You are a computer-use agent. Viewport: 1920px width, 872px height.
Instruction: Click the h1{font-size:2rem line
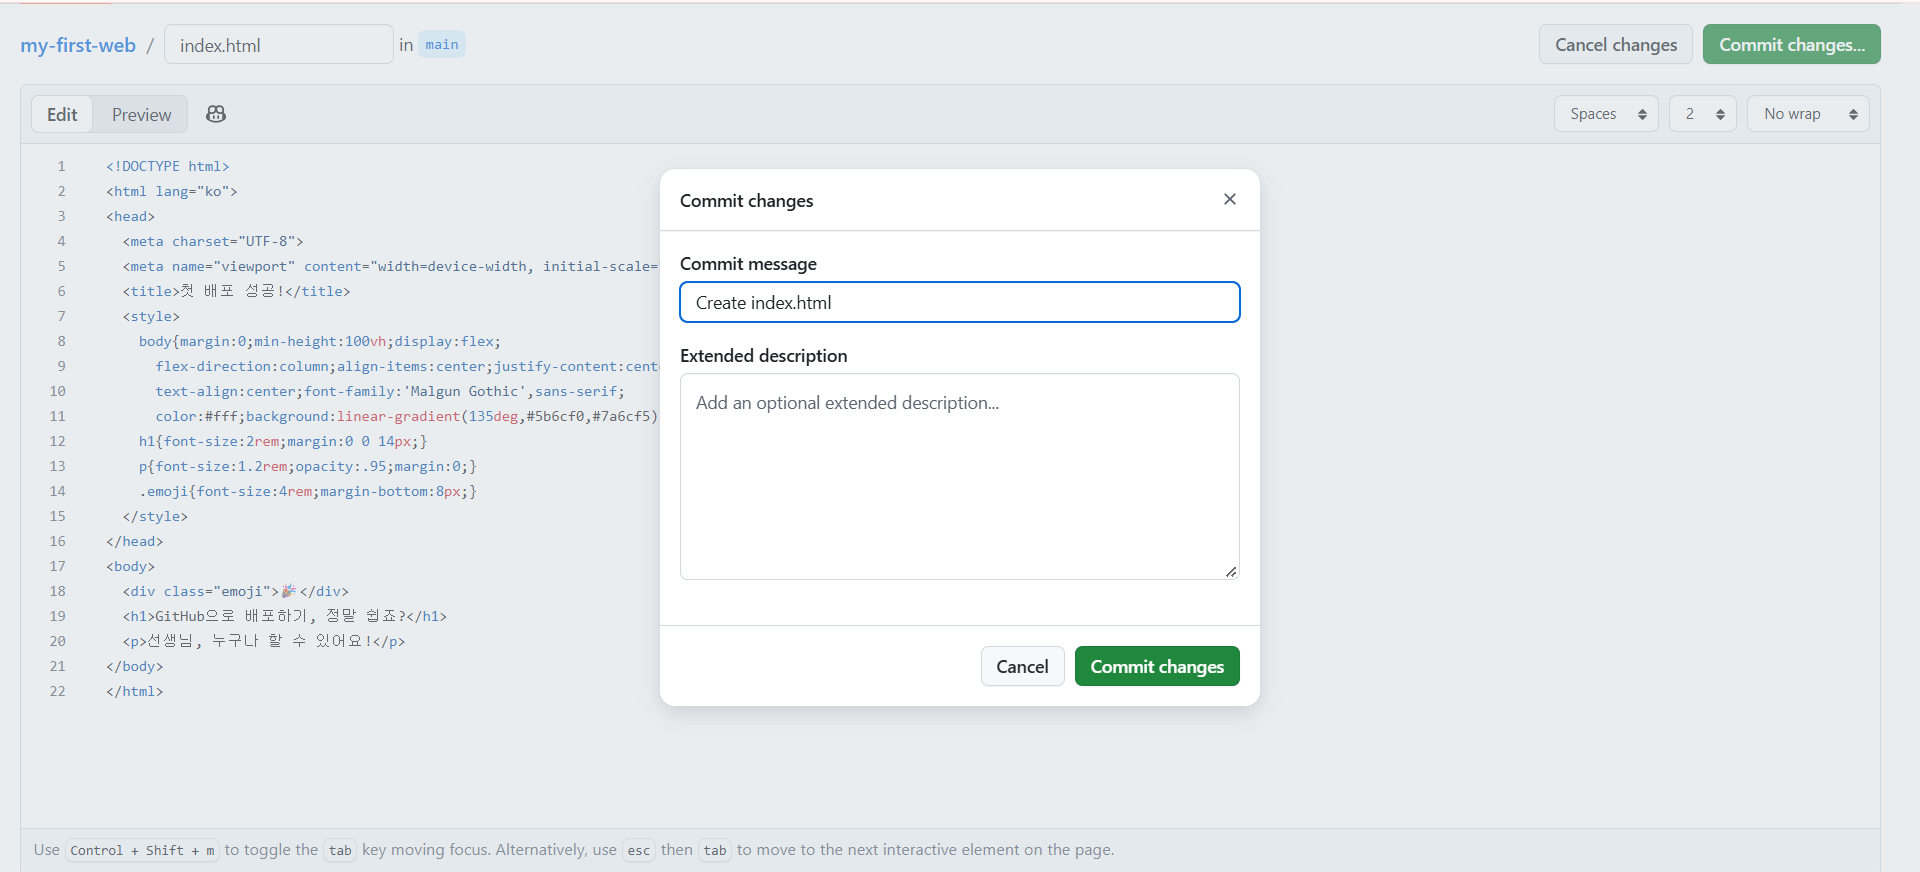coord(283,441)
